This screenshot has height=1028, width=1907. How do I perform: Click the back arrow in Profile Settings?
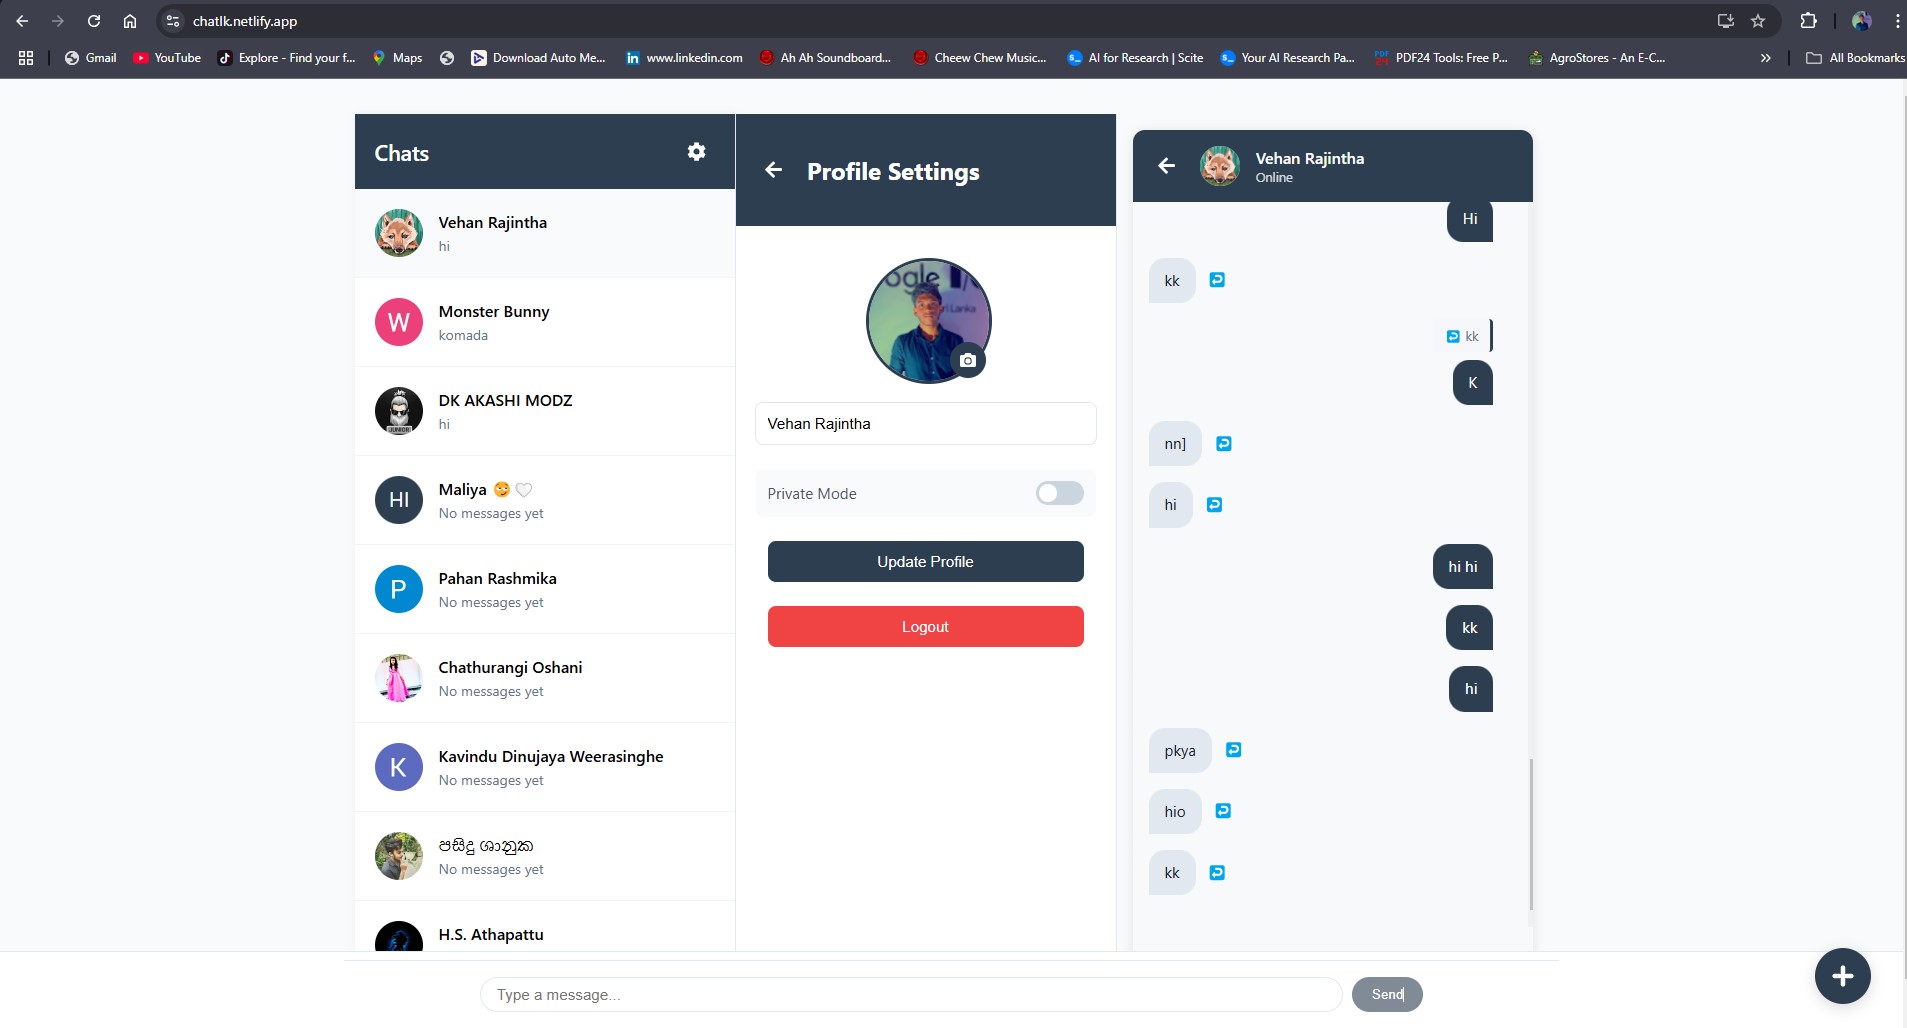(774, 170)
